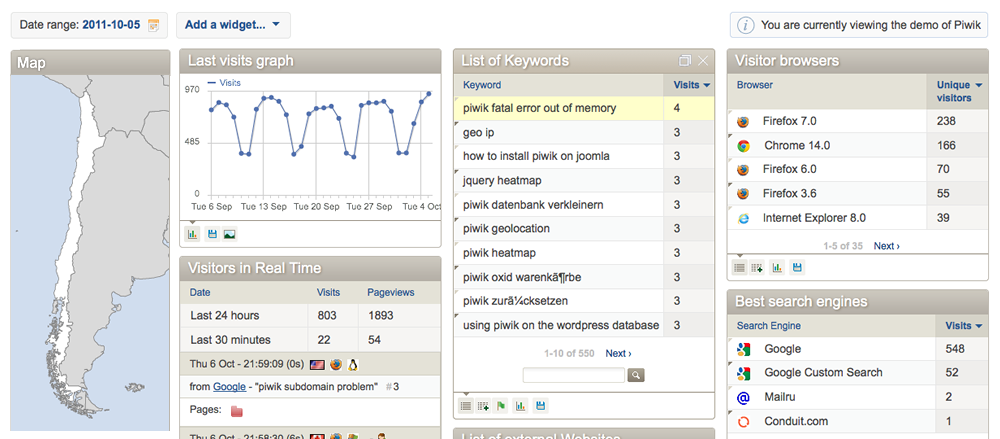The width and height of the screenshot is (1000, 439).
Task: Select the 'jquery heatmap' keyword row
Action: [x=584, y=181]
